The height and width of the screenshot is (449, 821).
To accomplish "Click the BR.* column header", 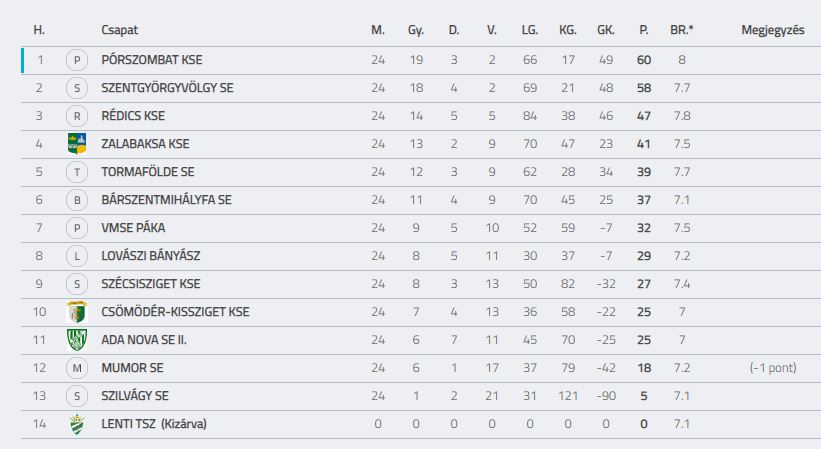I will click(x=682, y=30).
